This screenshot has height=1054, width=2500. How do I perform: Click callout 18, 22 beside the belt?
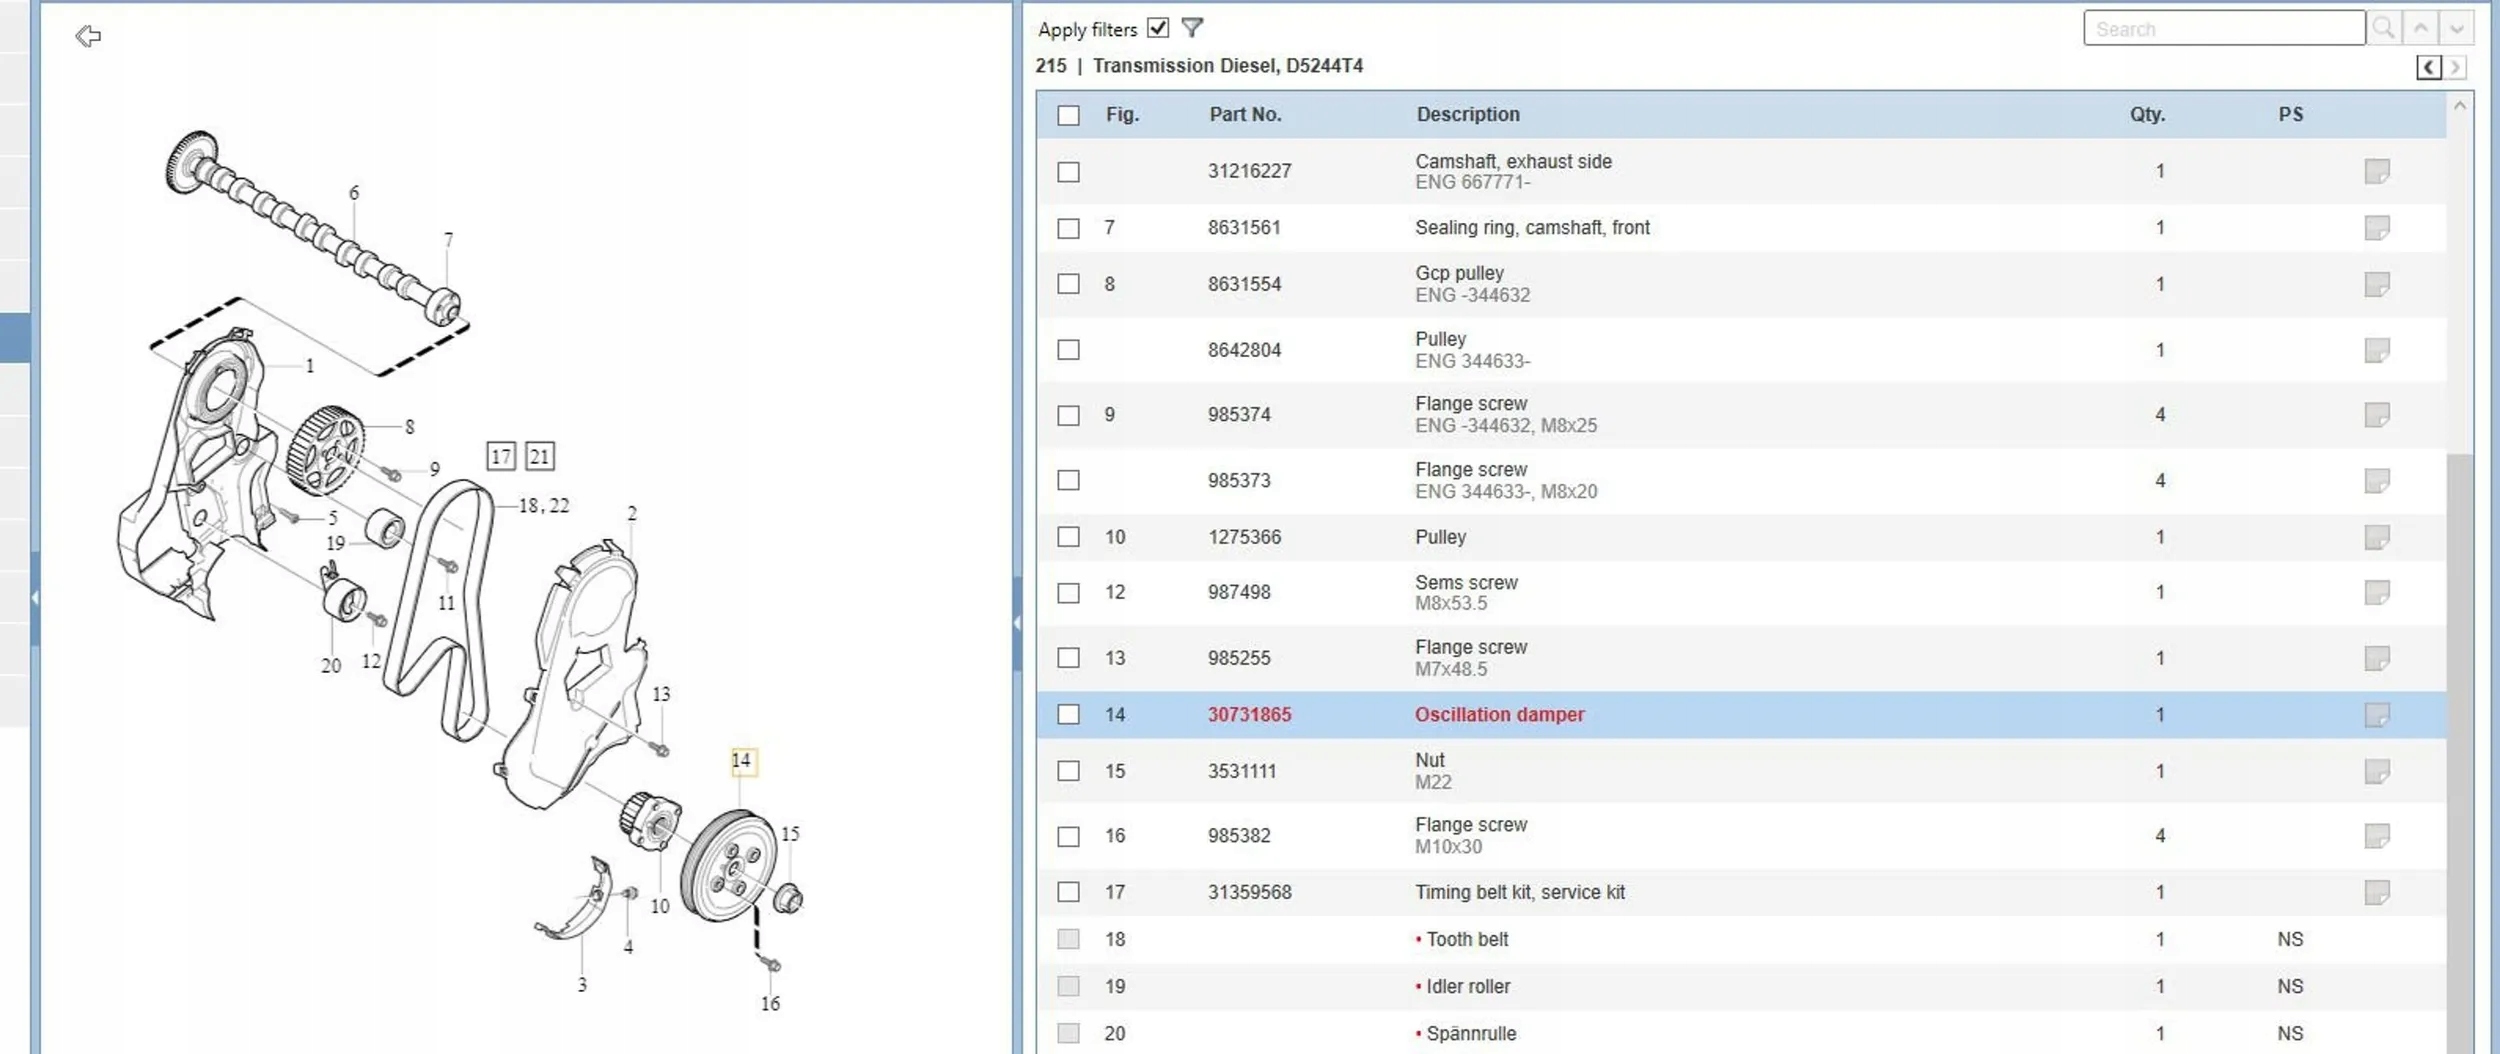point(543,506)
